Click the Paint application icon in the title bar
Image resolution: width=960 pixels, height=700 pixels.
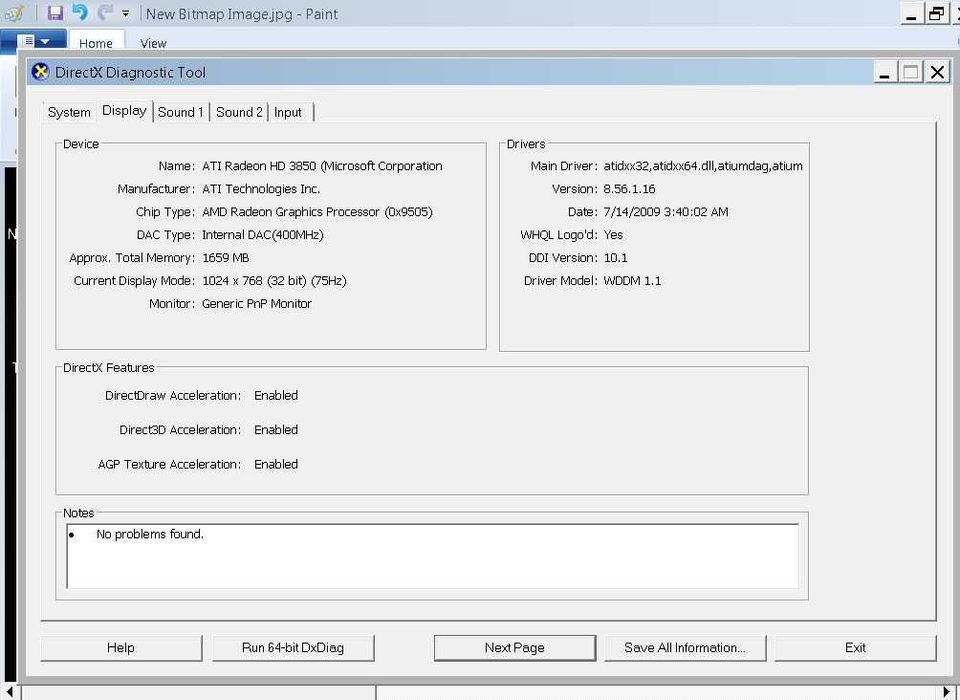click(15, 13)
